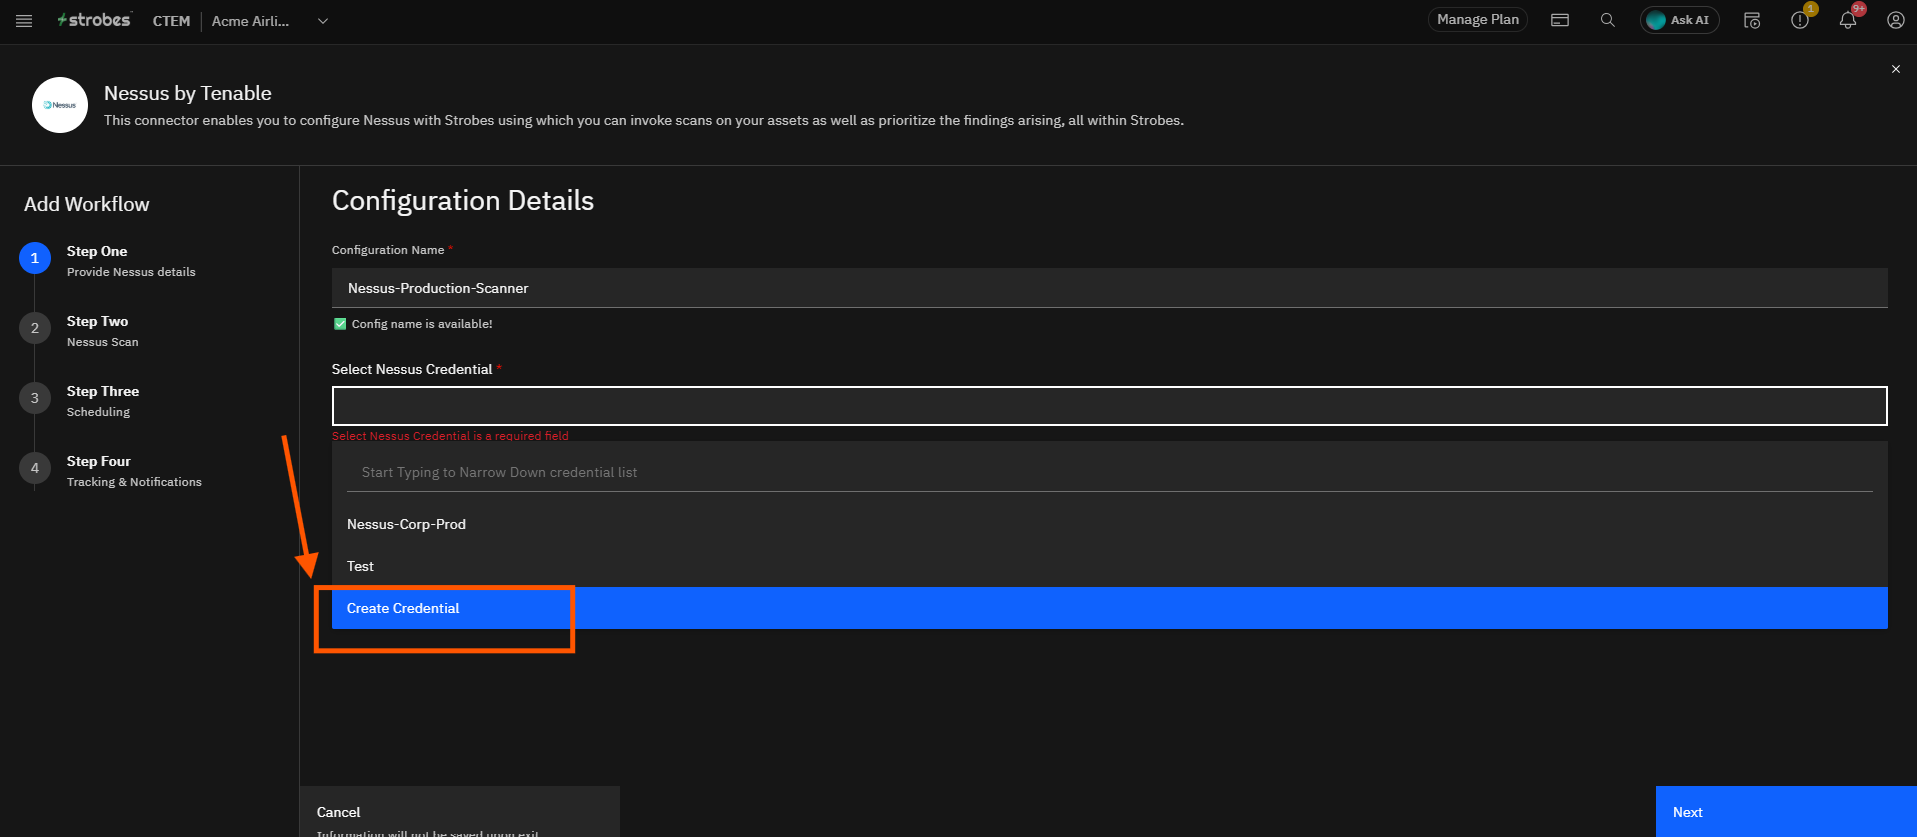Click the "Configuration Details" heading
Image resolution: width=1917 pixels, height=837 pixels.
tap(463, 201)
